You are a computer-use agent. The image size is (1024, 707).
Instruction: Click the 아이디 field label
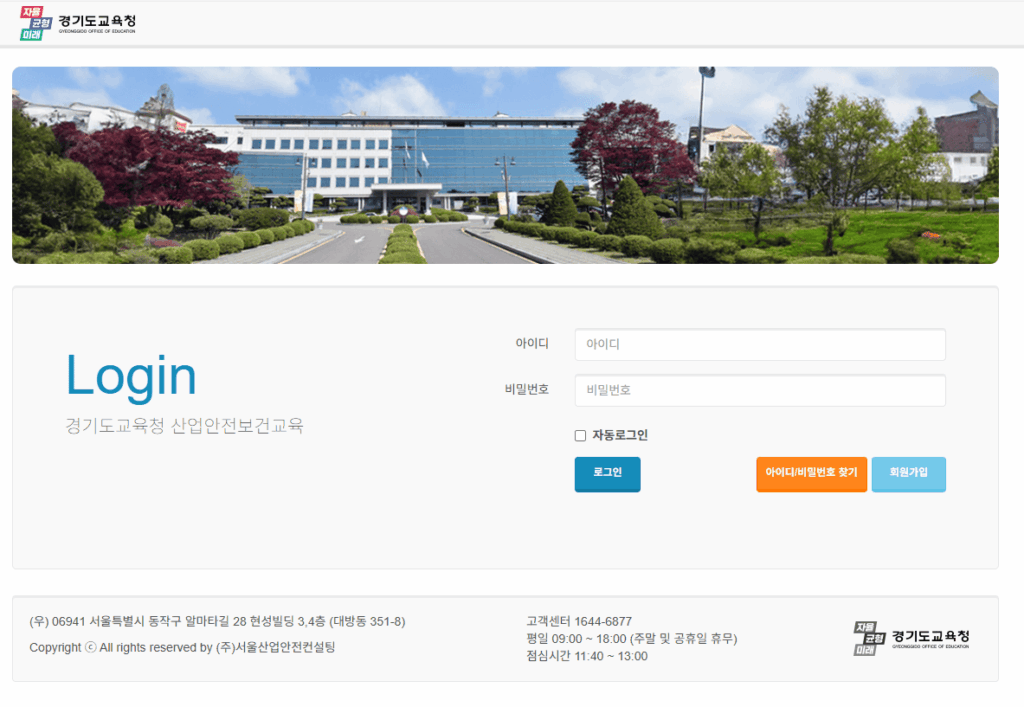pos(532,344)
